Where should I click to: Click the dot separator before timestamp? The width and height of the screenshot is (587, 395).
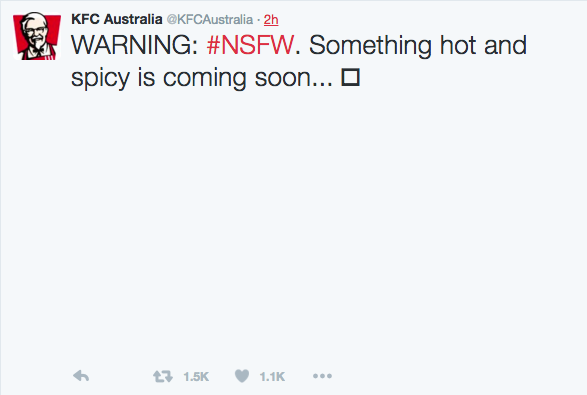[259, 20]
